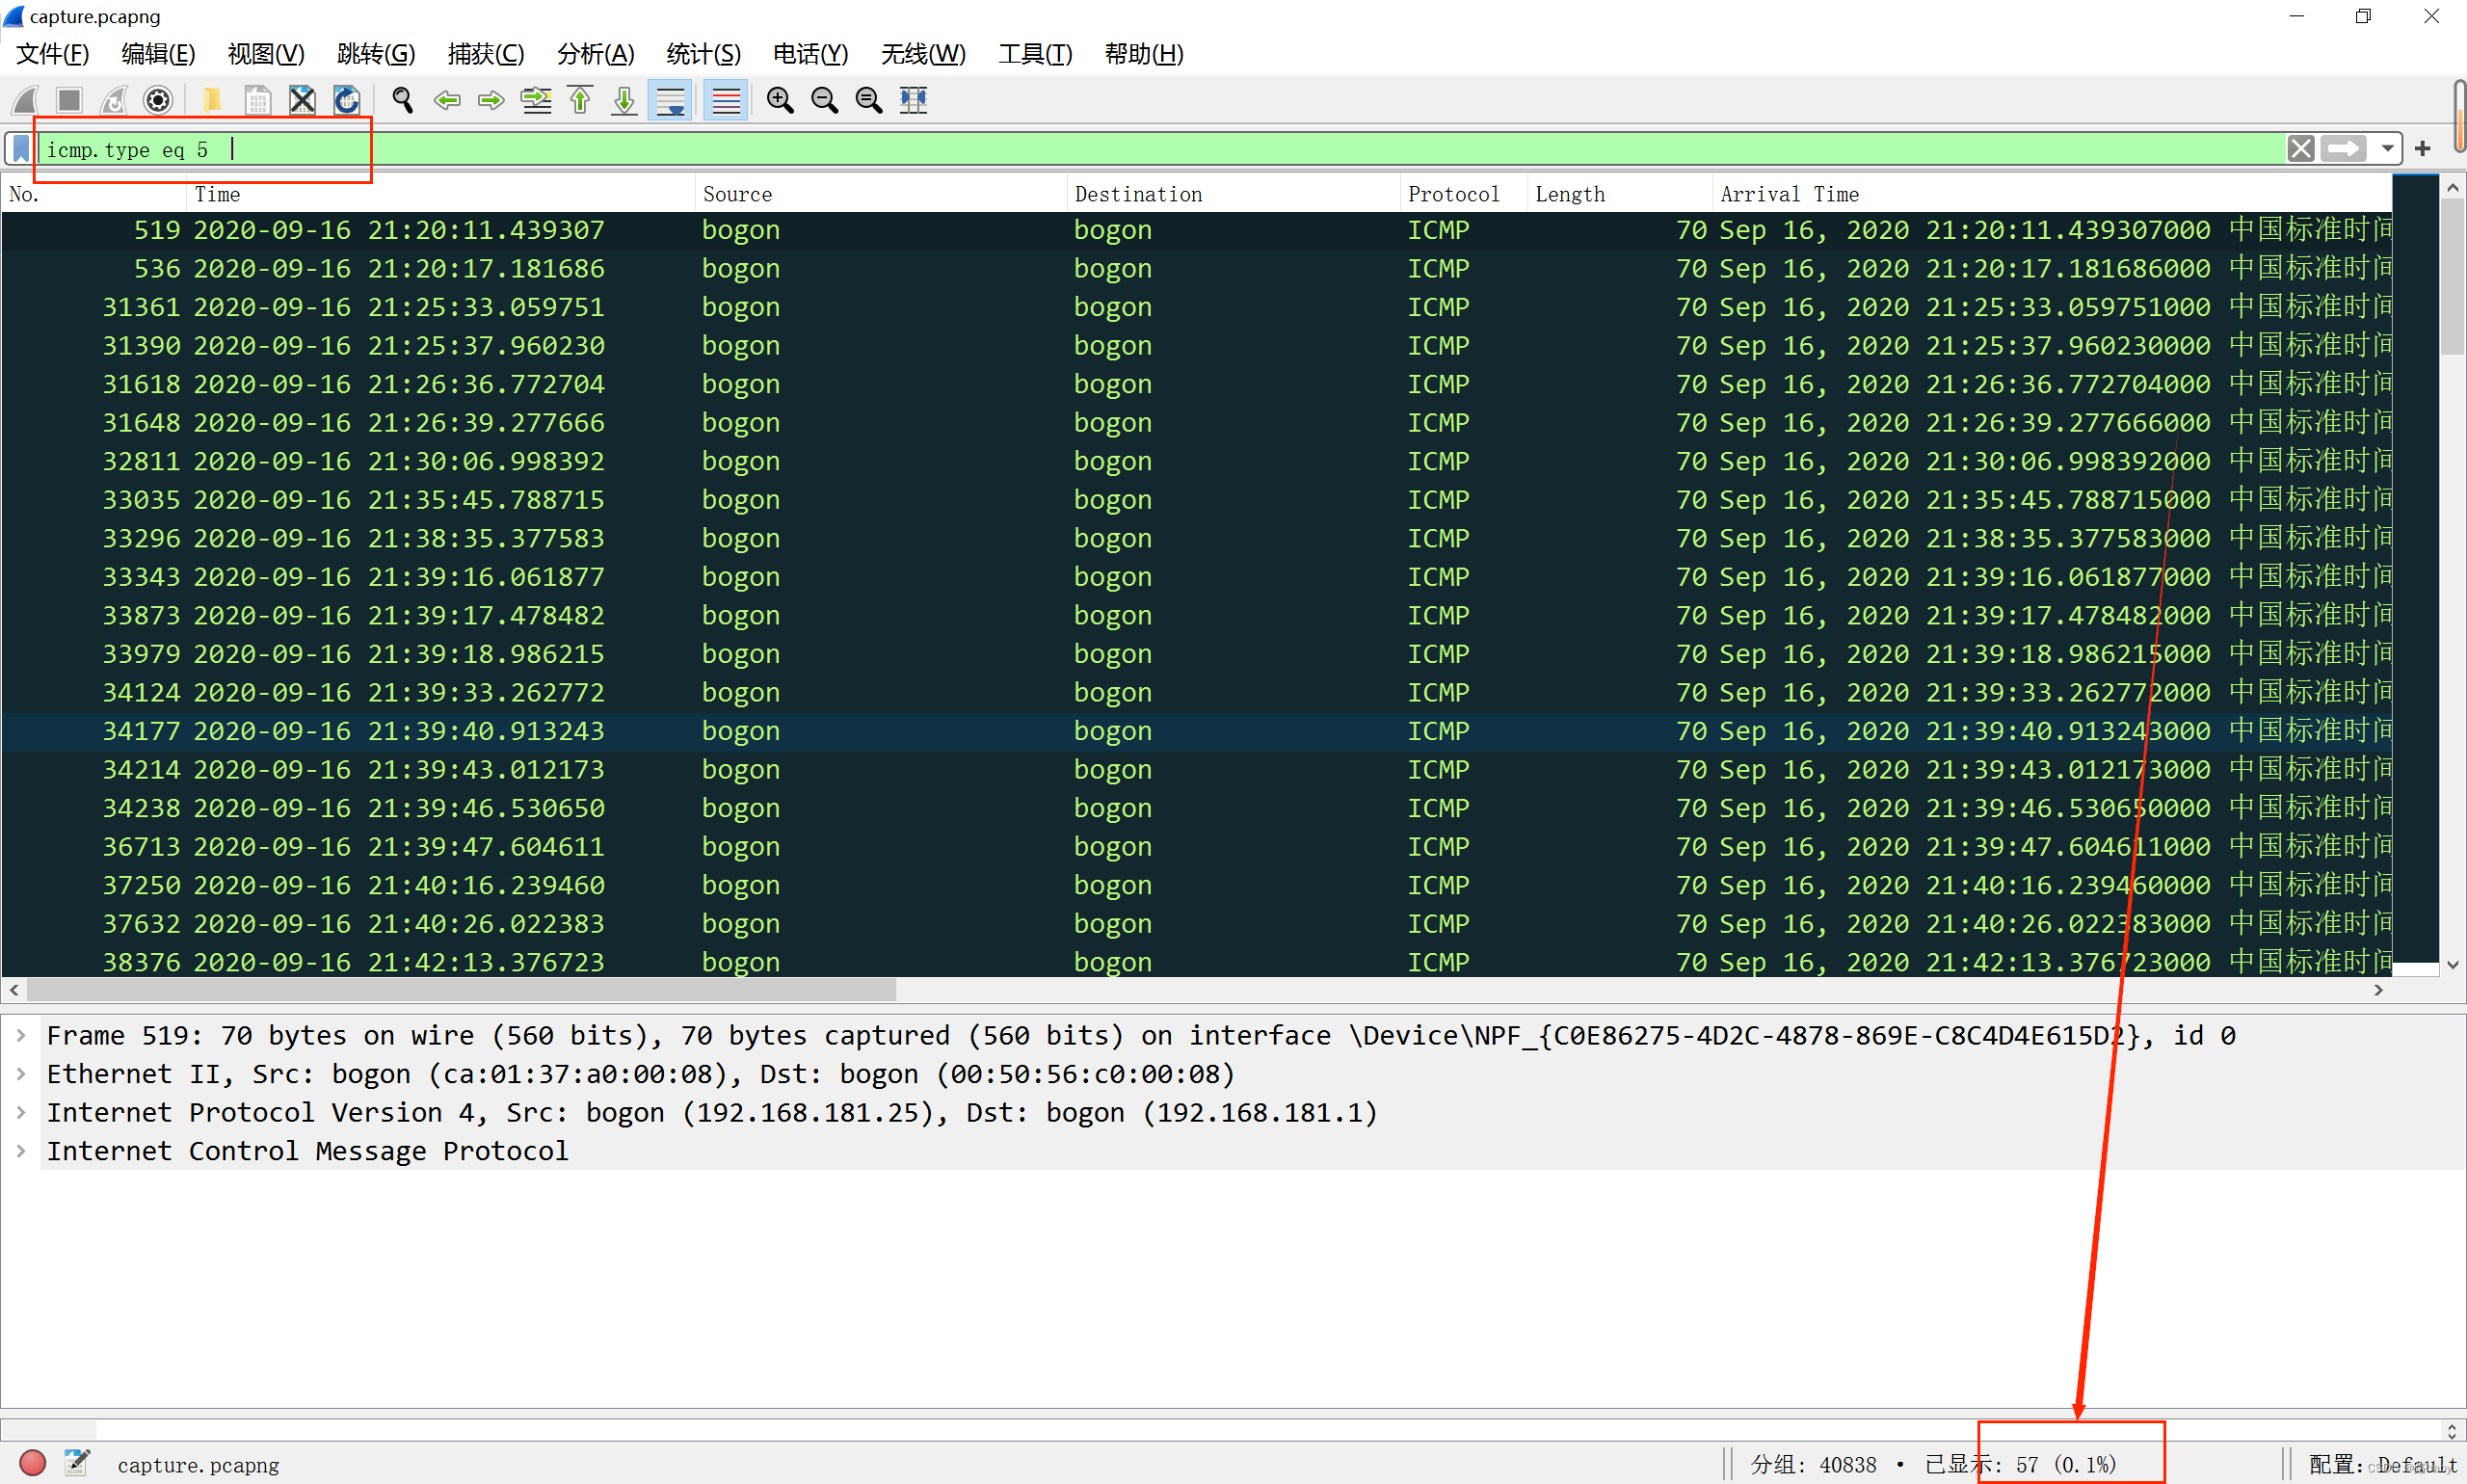The width and height of the screenshot is (2467, 1484).
Task: Close the capture file with X icon
Action: (x=302, y=100)
